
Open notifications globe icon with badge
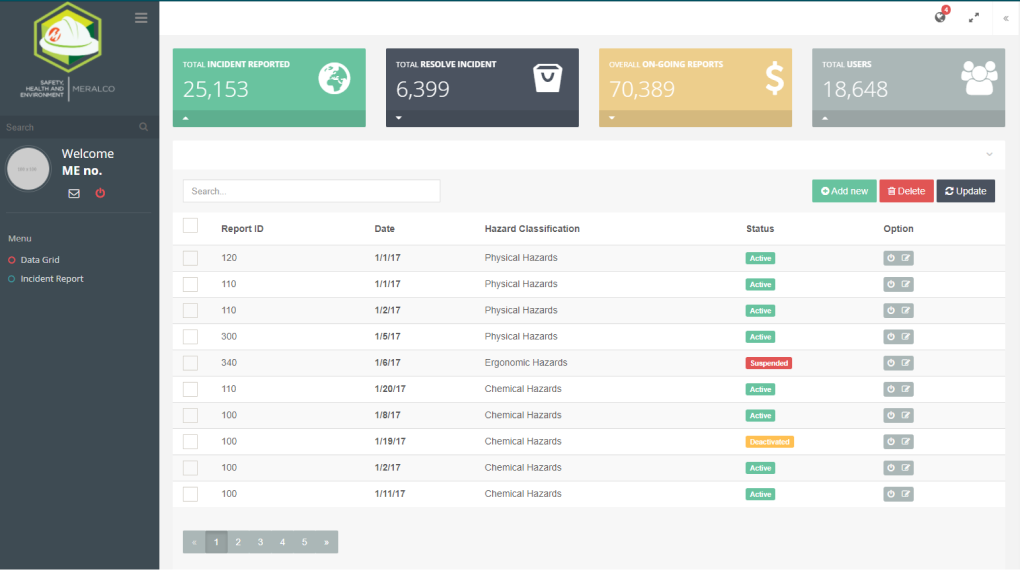click(x=940, y=17)
